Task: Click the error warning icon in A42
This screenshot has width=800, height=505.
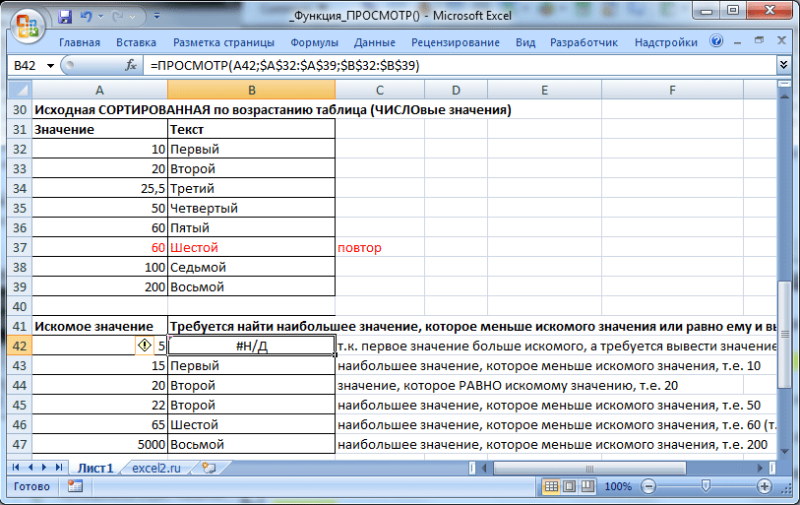Action: tap(144, 346)
